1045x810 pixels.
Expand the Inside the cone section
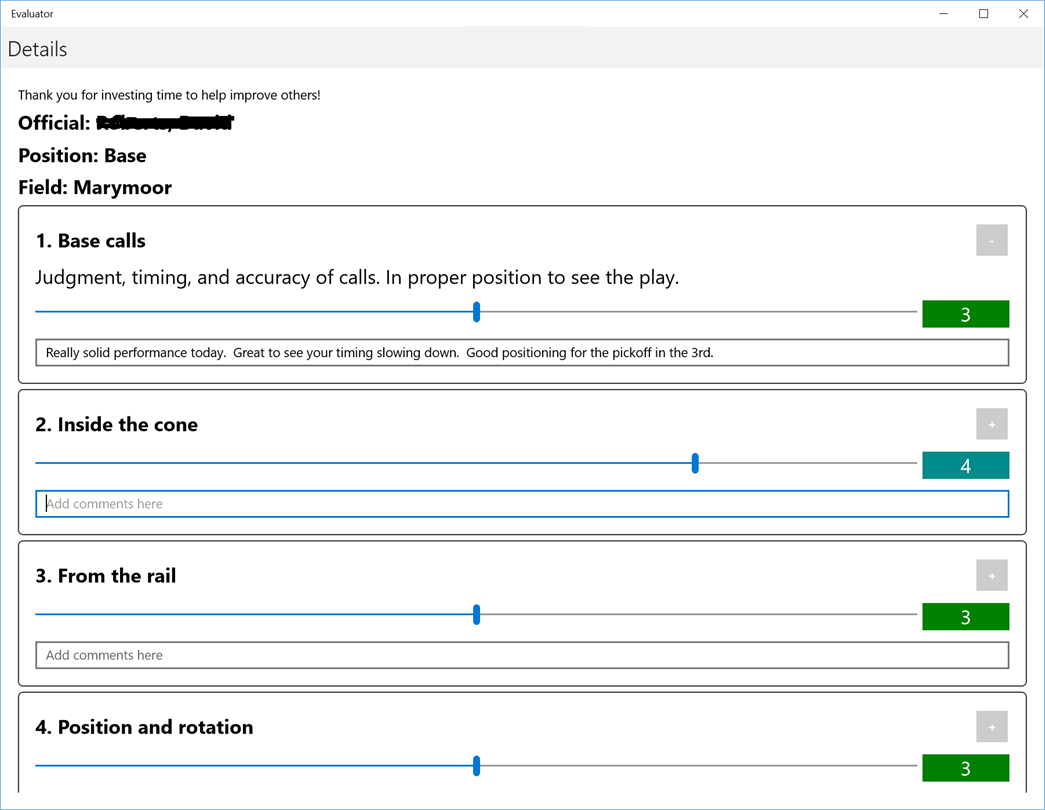pyautogui.click(x=991, y=424)
